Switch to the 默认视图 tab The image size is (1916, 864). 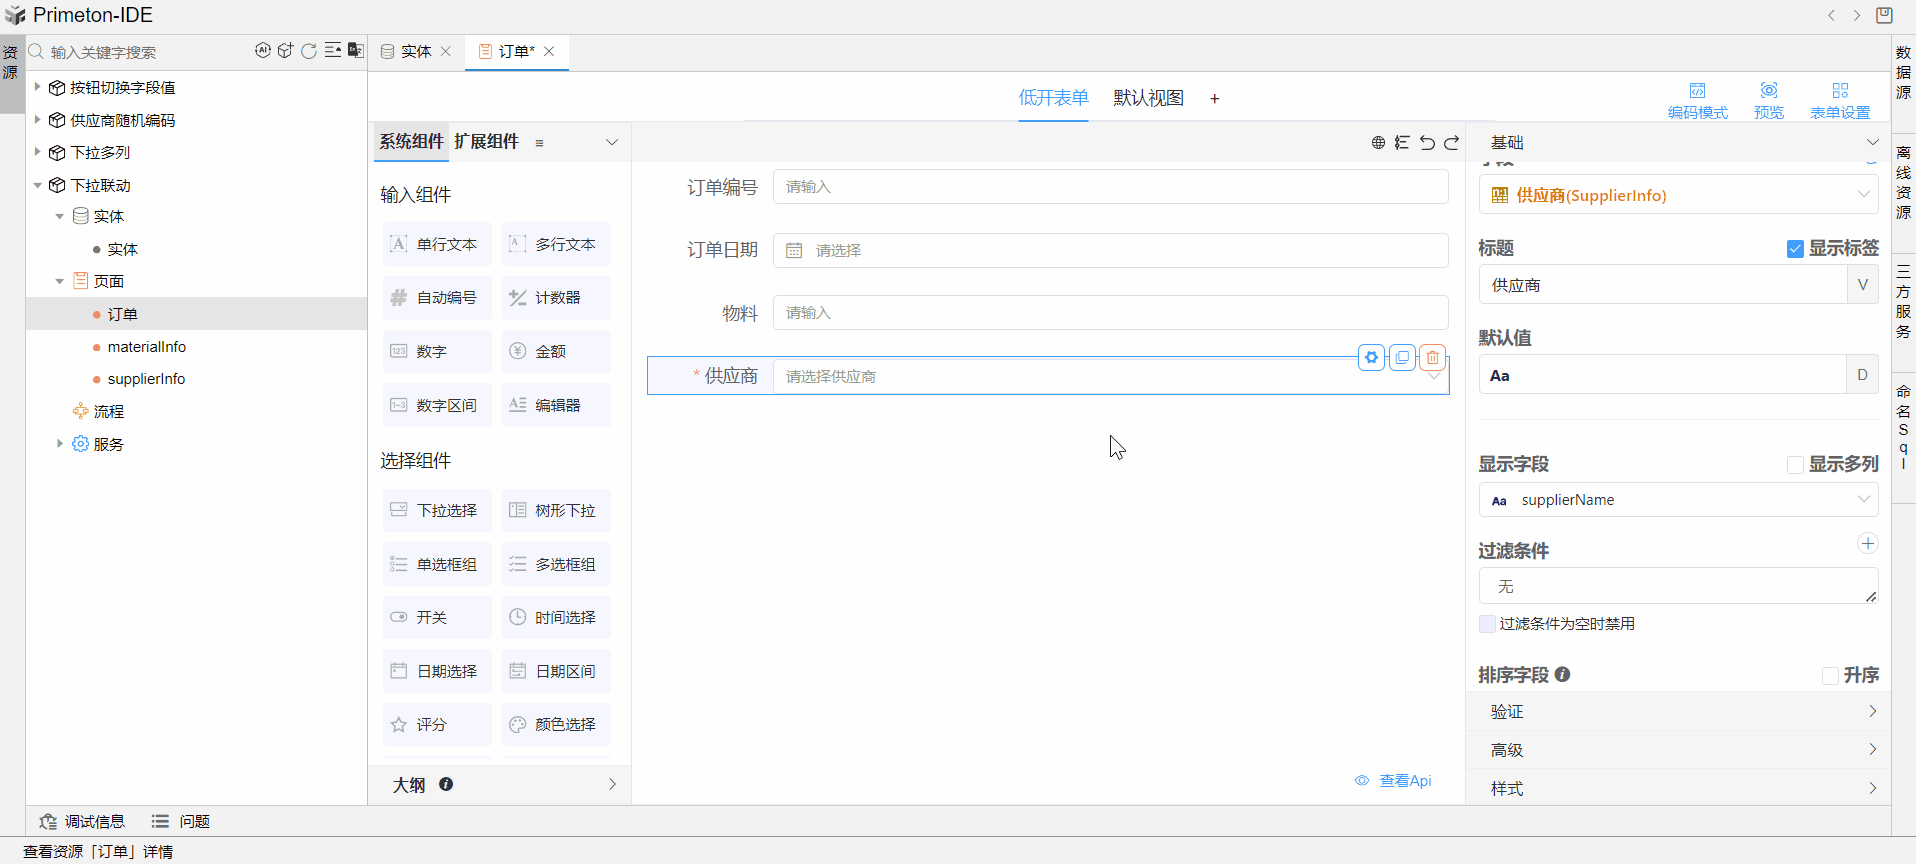pyautogui.click(x=1148, y=98)
